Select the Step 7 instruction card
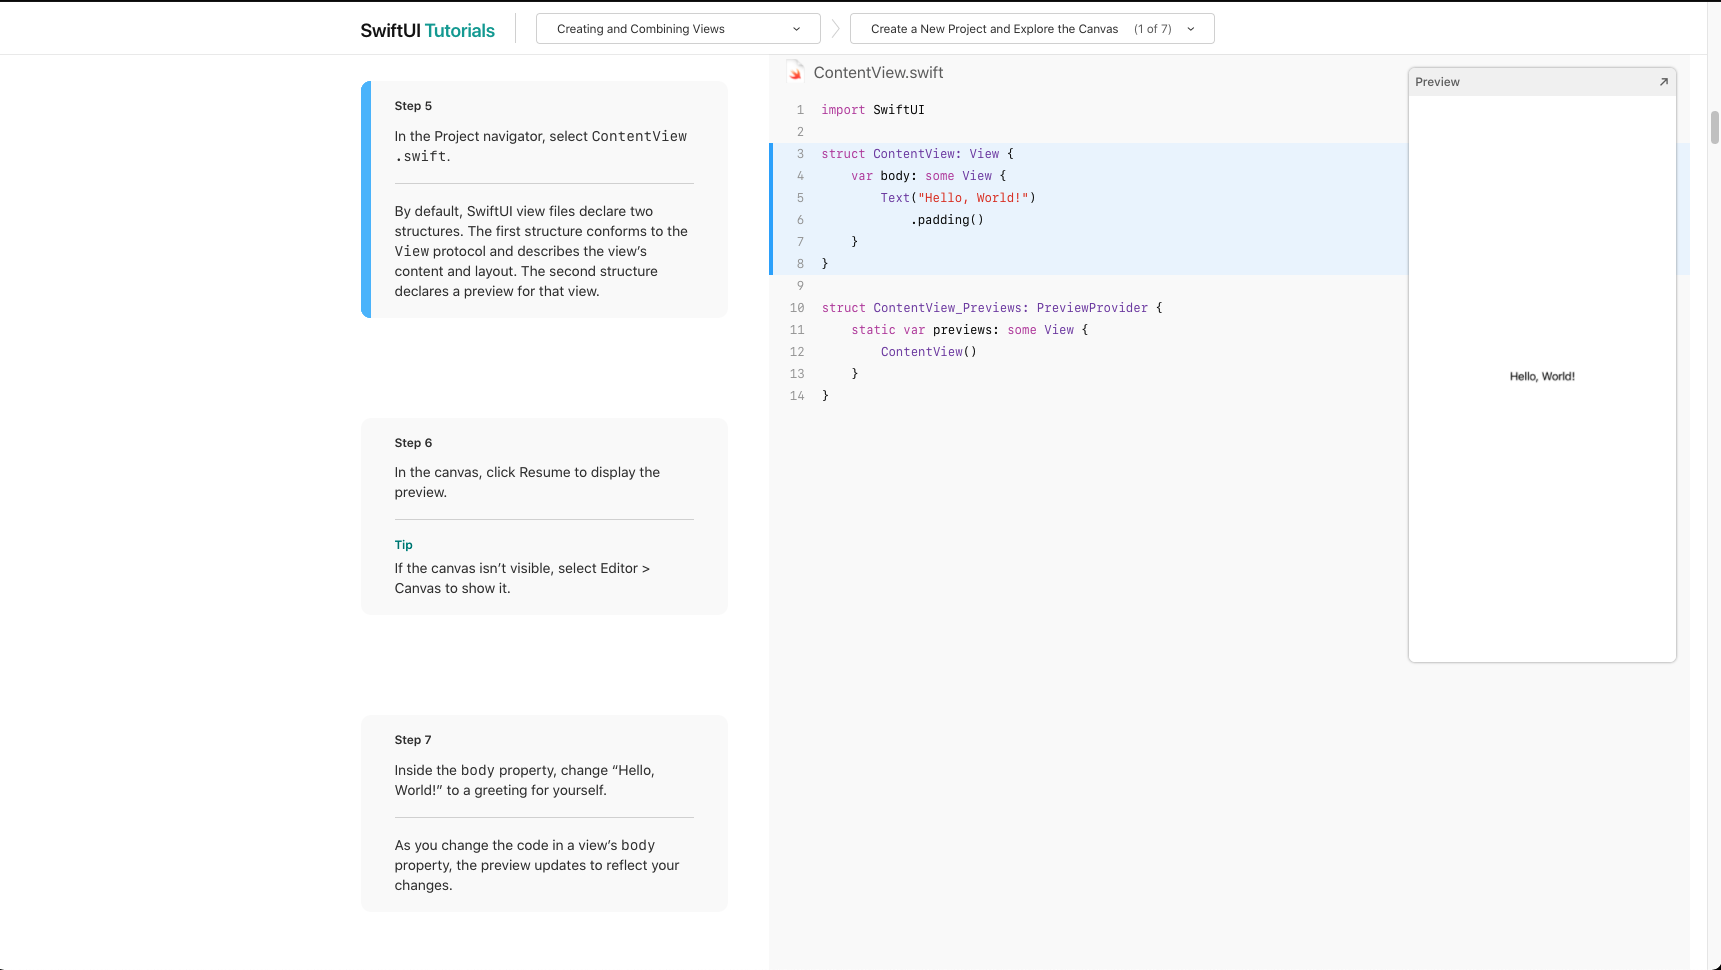 544,812
